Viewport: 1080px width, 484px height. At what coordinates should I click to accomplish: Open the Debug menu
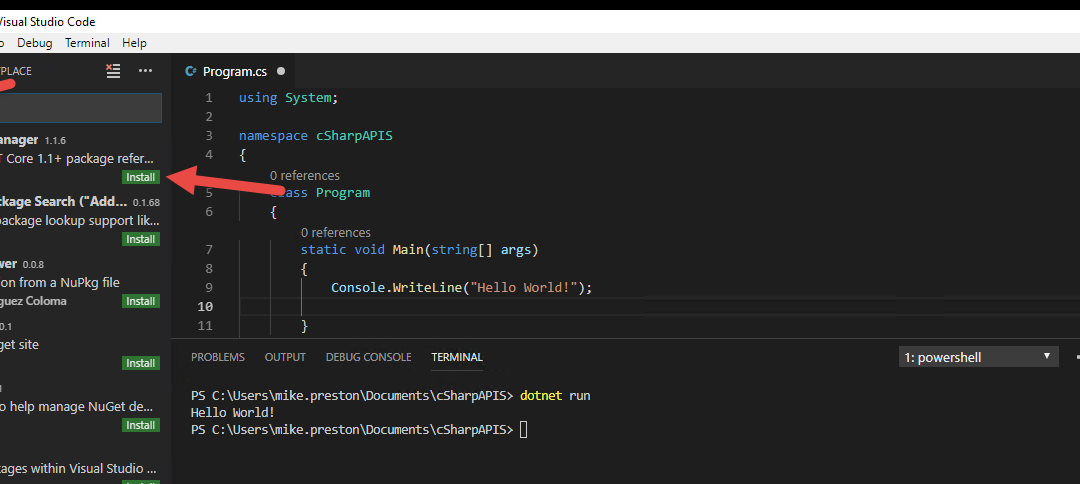pyautogui.click(x=34, y=43)
